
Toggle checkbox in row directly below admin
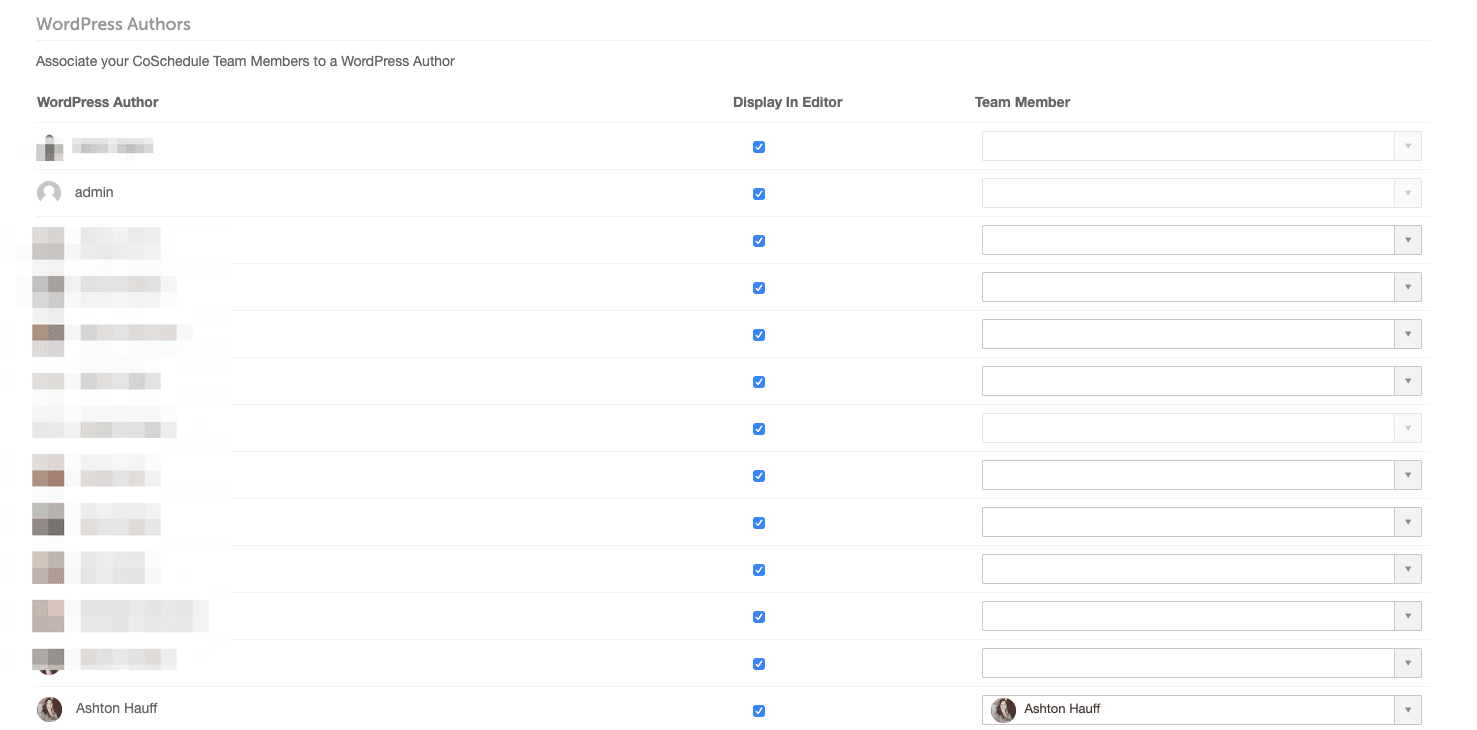[759, 241]
